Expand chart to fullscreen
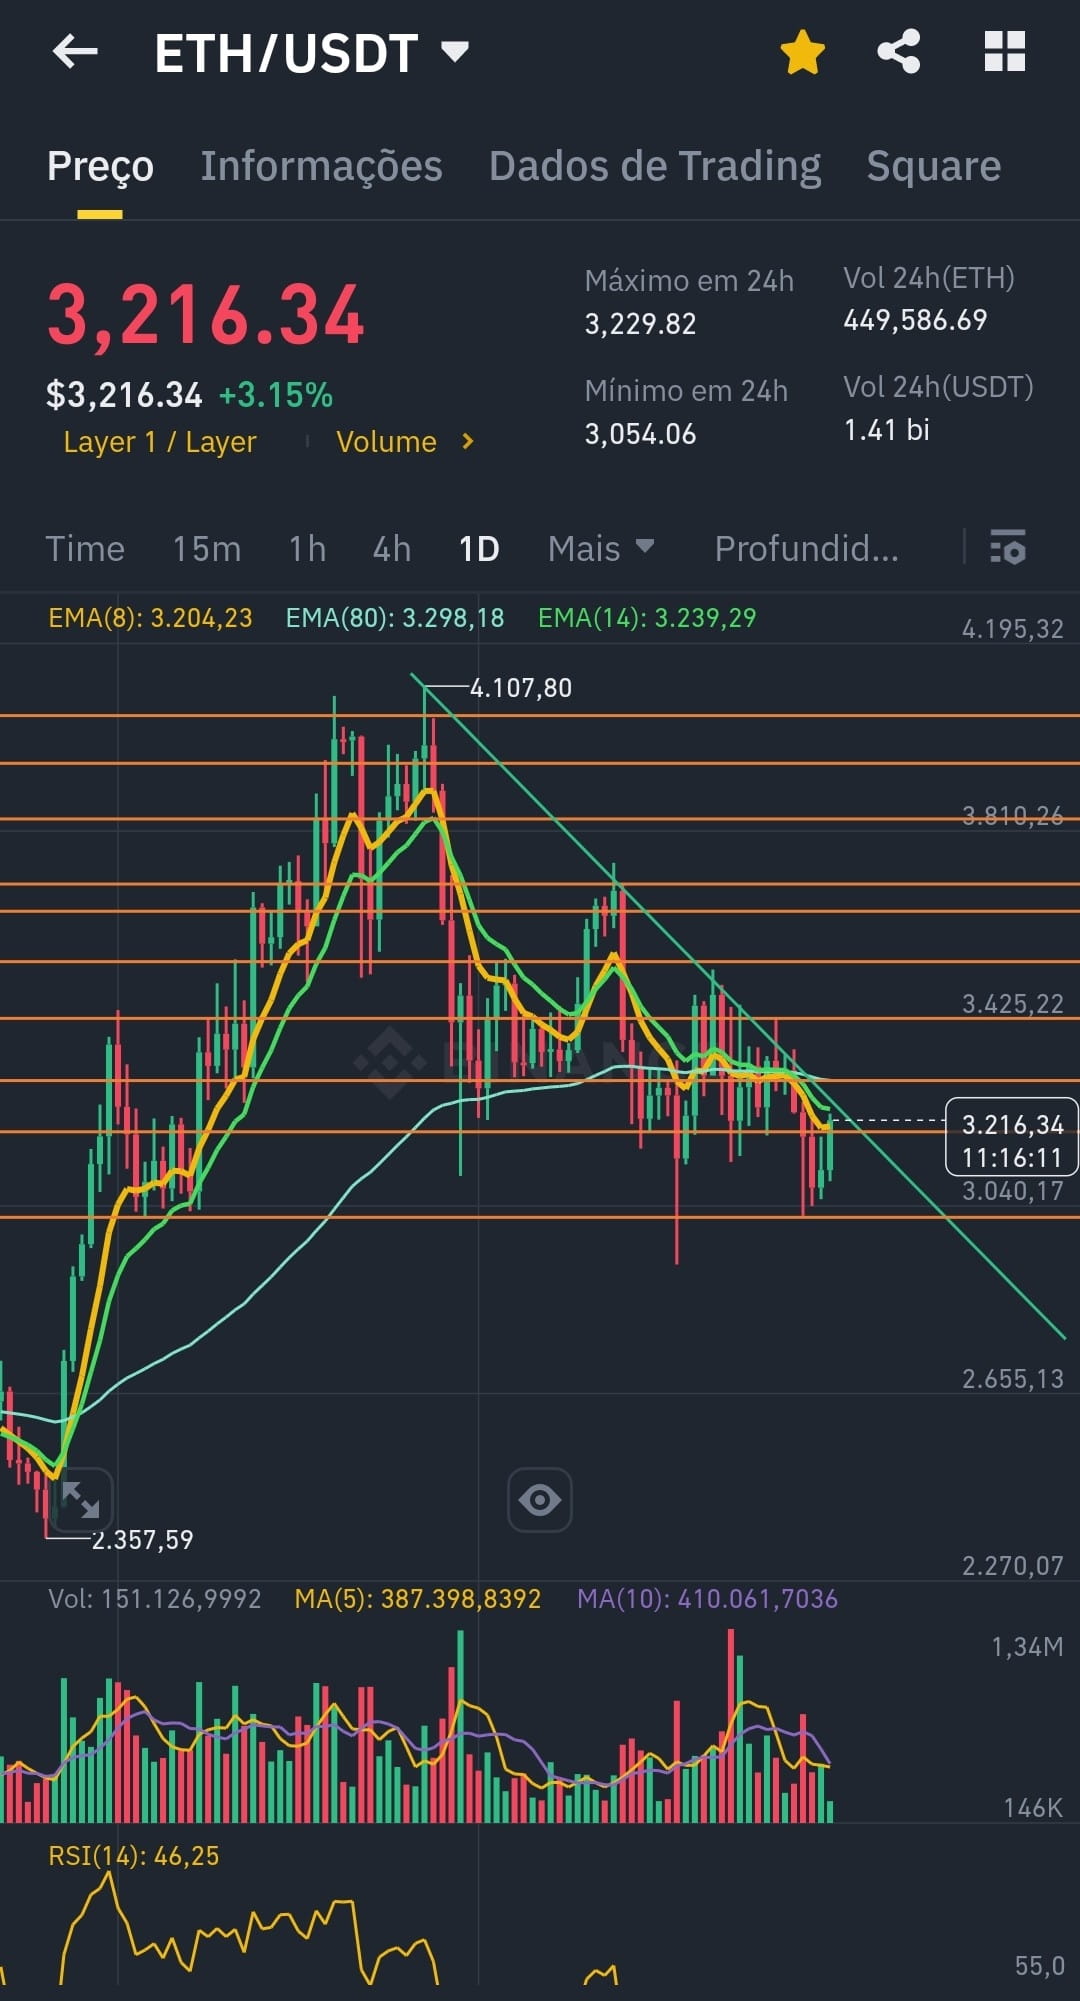The height and width of the screenshot is (2001, 1080). tap(80, 1500)
